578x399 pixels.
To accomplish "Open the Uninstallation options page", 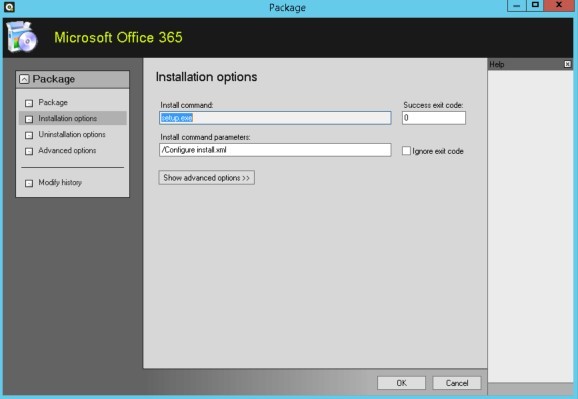I will click(72, 135).
